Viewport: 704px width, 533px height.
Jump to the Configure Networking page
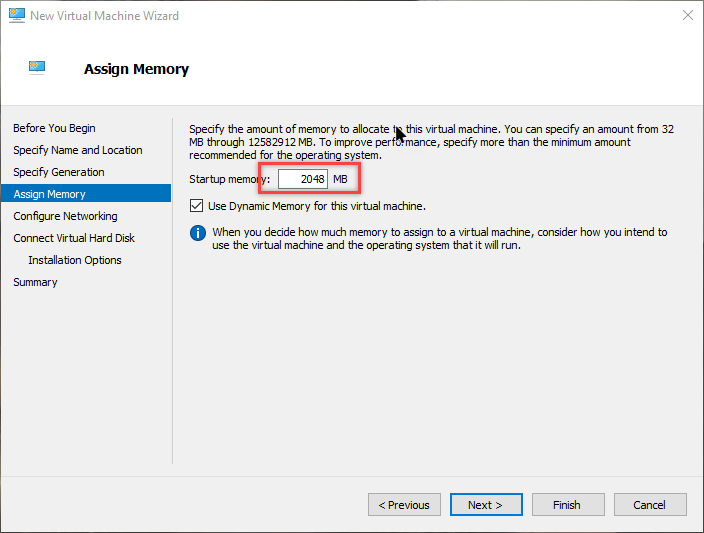tap(65, 216)
